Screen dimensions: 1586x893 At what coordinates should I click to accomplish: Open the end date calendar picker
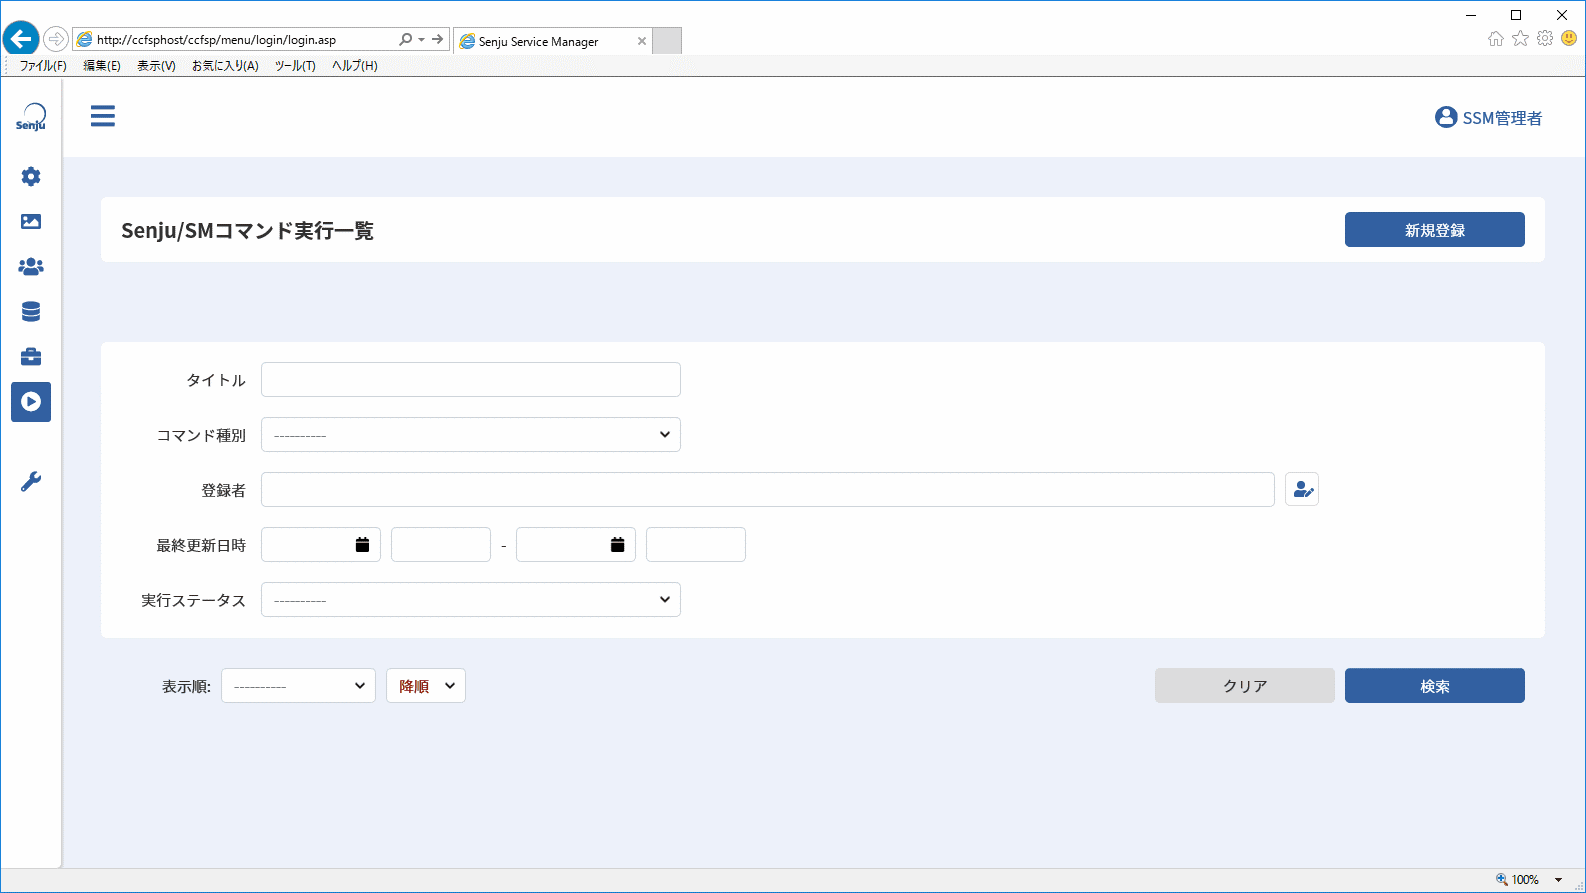coord(617,545)
